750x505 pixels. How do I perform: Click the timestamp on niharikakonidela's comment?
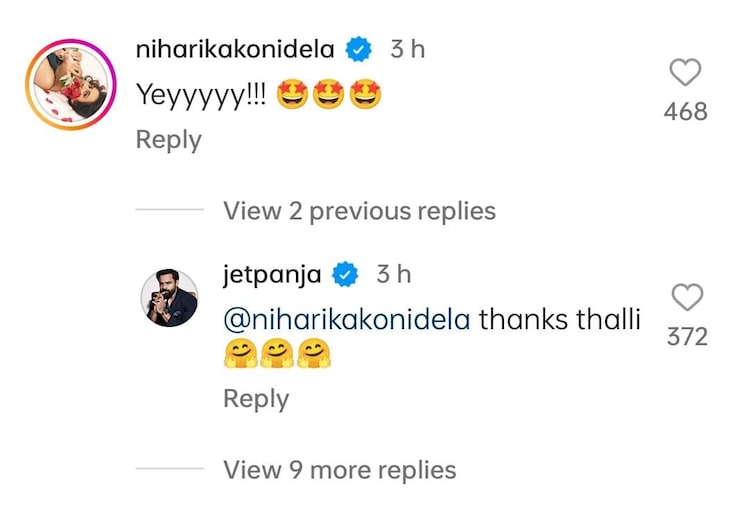(x=407, y=48)
